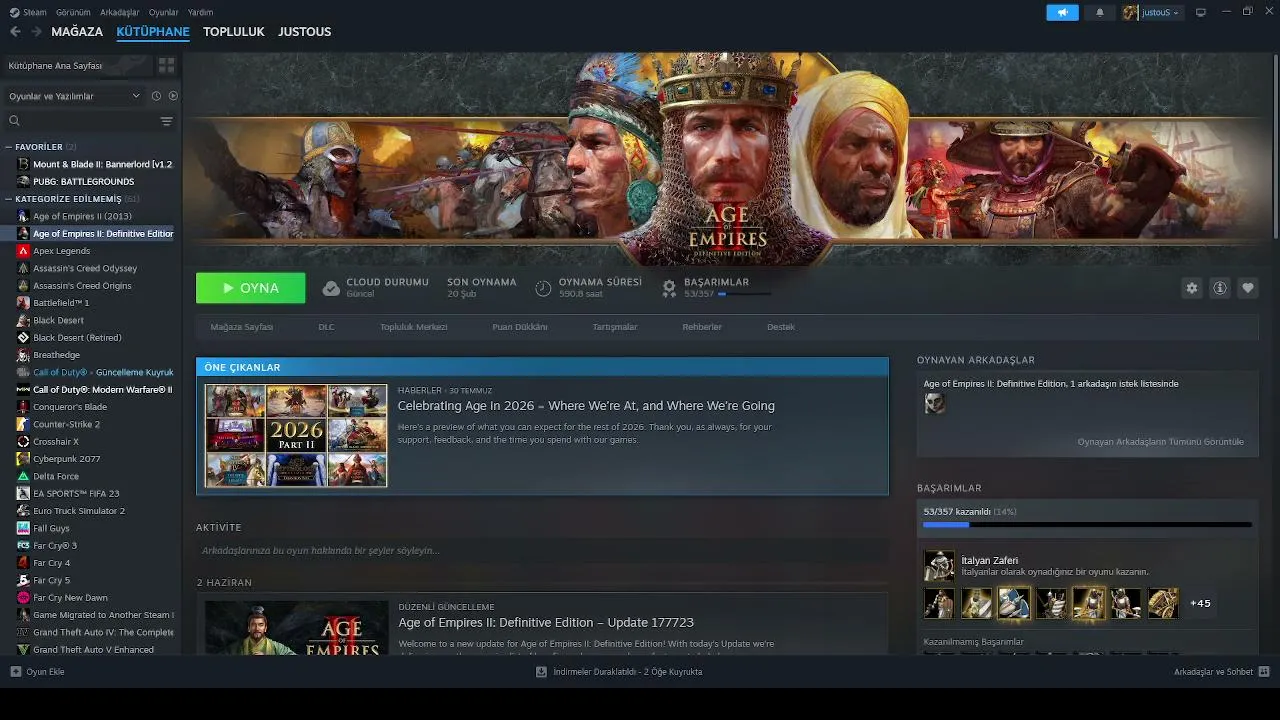Go back with the left arrow
This screenshot has height=720, width=1280.
[x=15, y=32]
